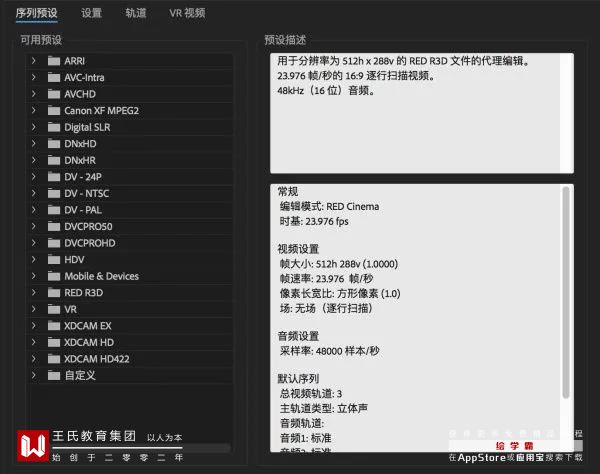Click the 总视频轨道: 3 line
The image size is (600, 474).
click(x=311, y=394)
